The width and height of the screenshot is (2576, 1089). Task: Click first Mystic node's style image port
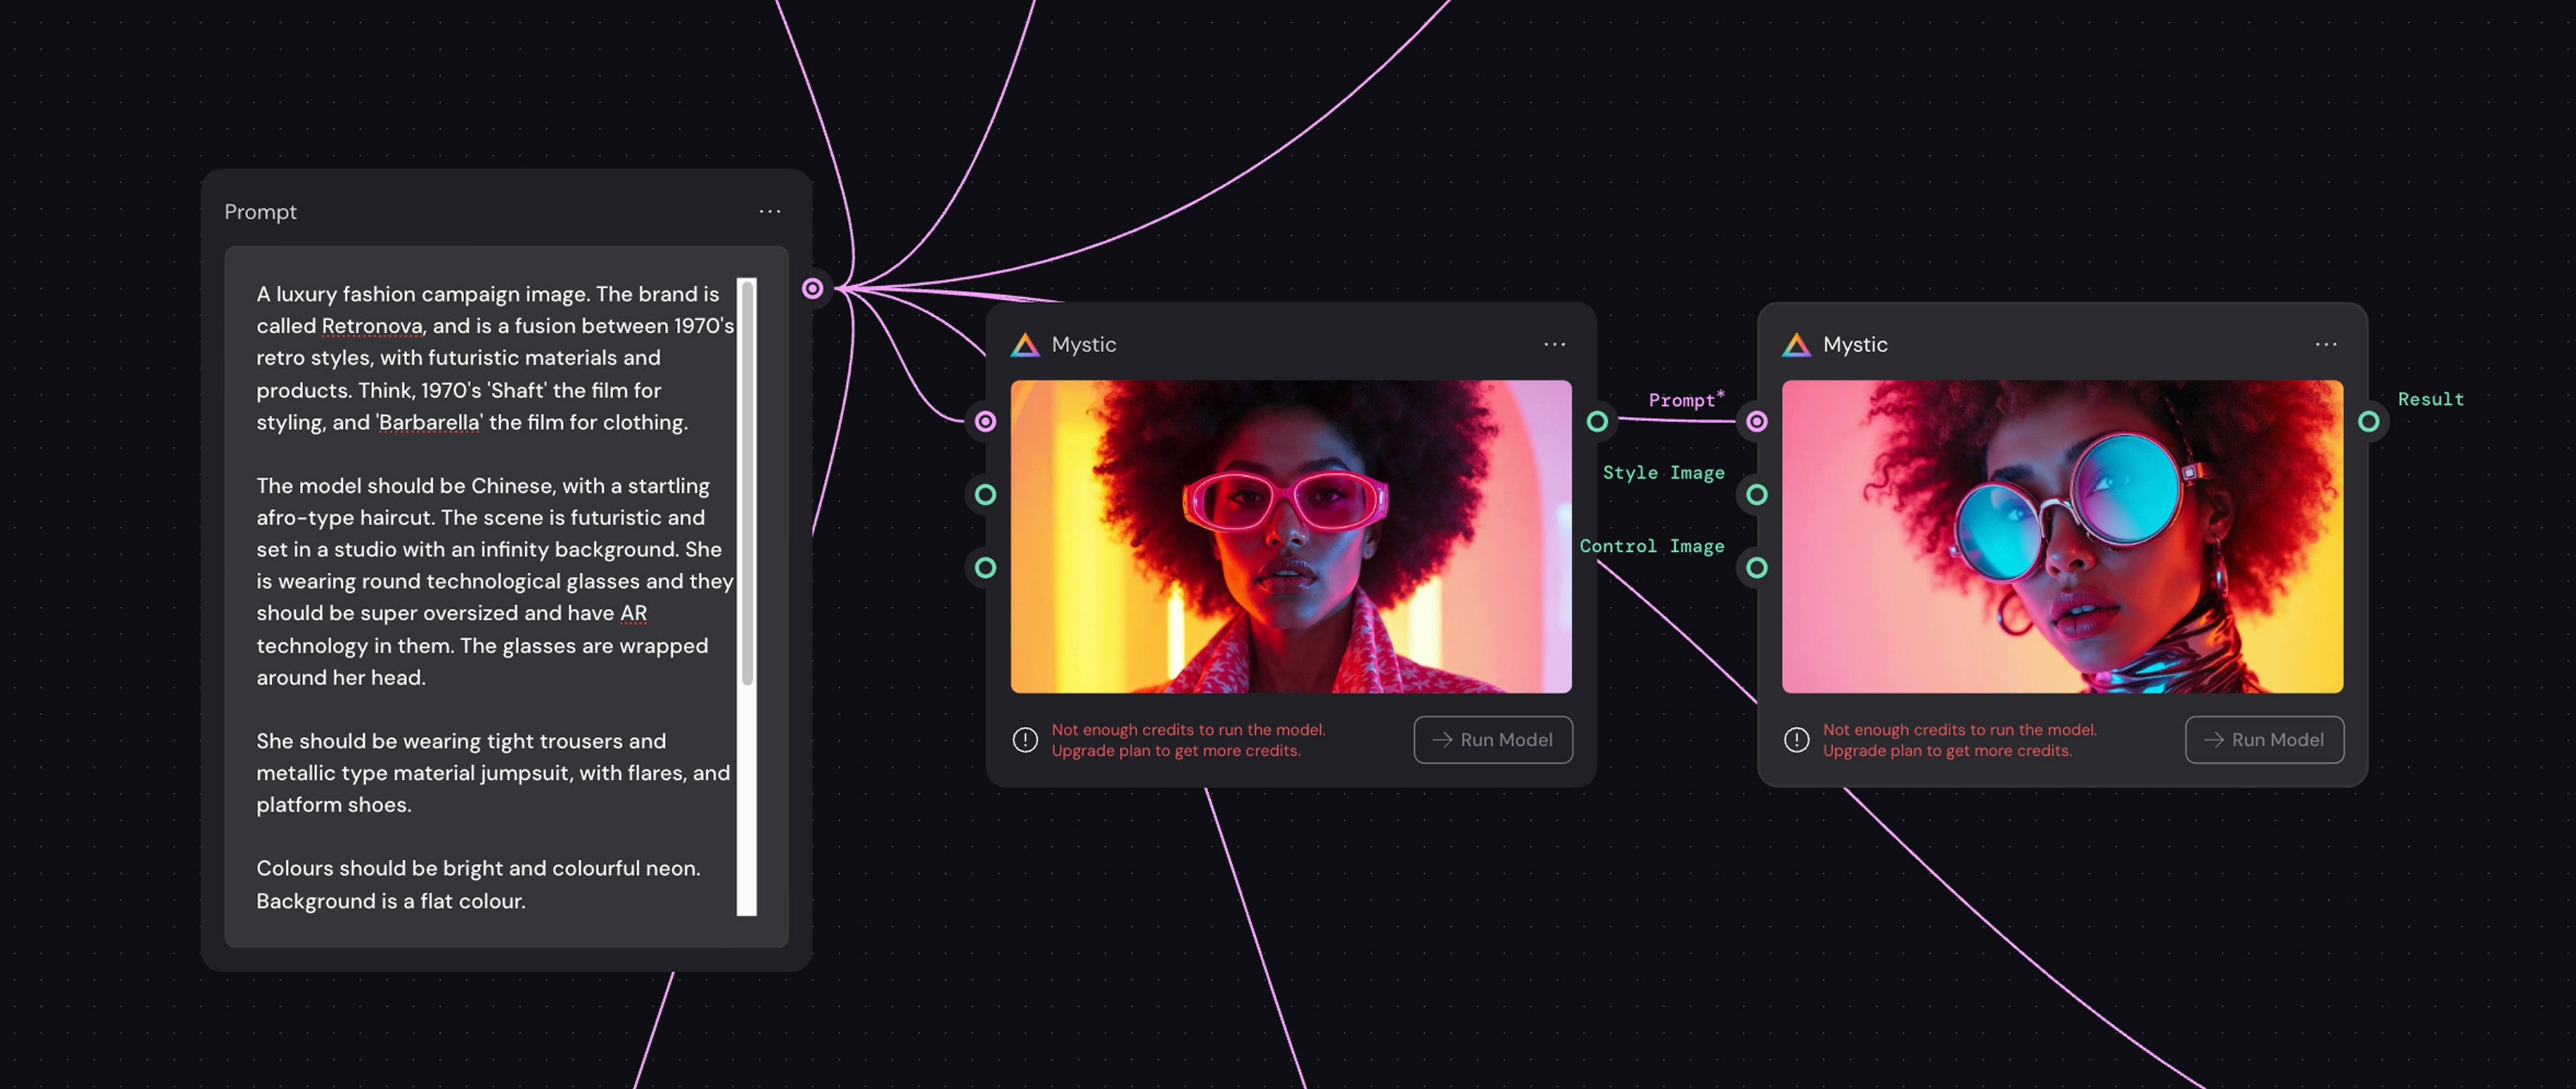point(985,494)
